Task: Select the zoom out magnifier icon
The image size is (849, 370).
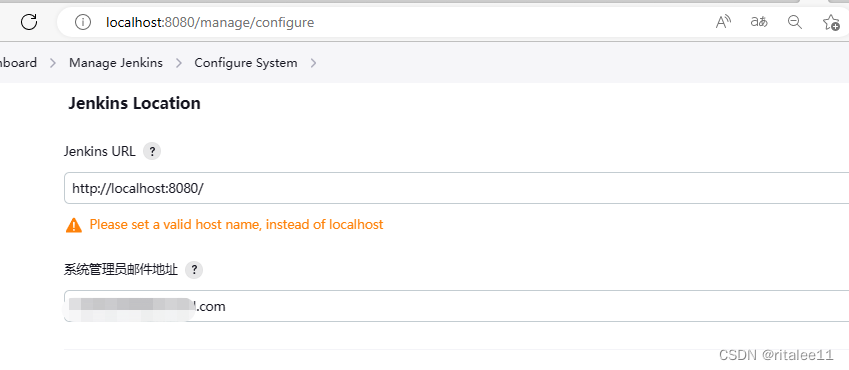Action: point(794,22)
